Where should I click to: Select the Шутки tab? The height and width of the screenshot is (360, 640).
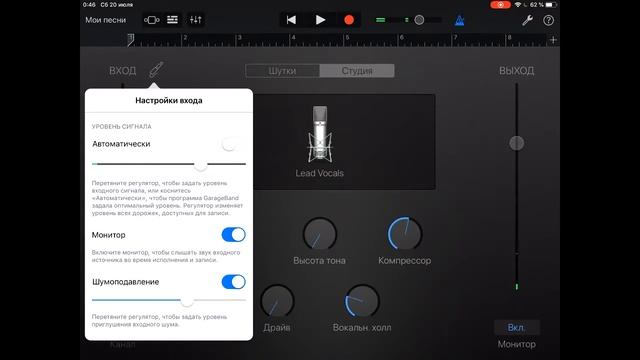[x=282, y=71]
